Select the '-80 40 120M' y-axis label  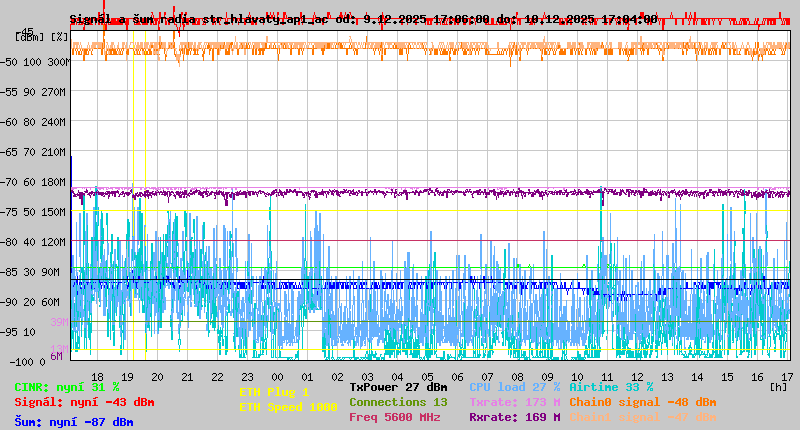(33, 242)
